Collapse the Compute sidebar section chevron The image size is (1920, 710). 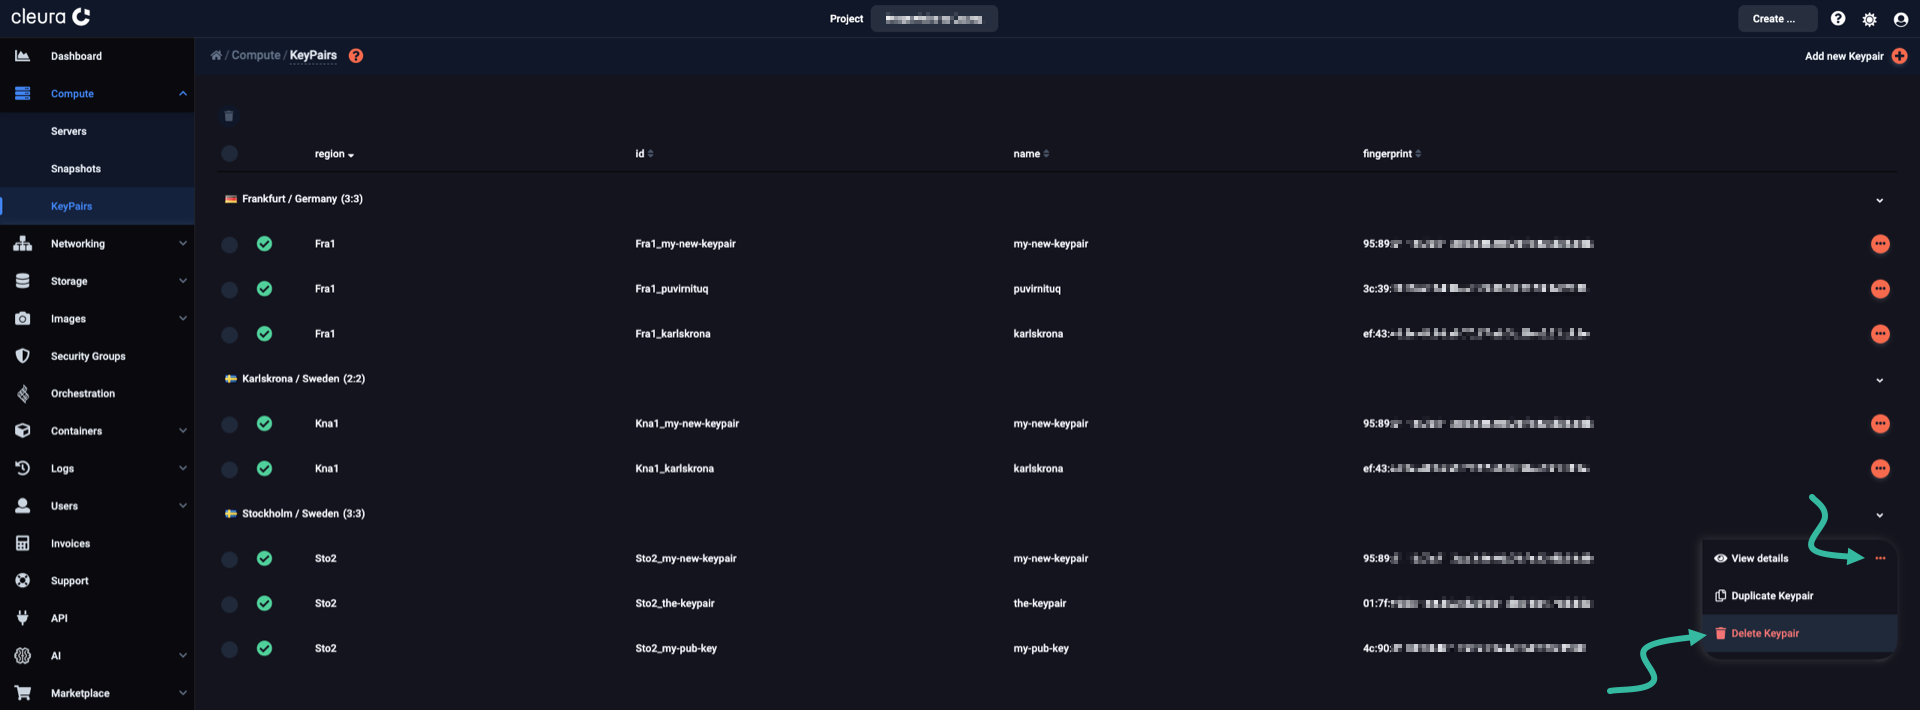(183, 94)
